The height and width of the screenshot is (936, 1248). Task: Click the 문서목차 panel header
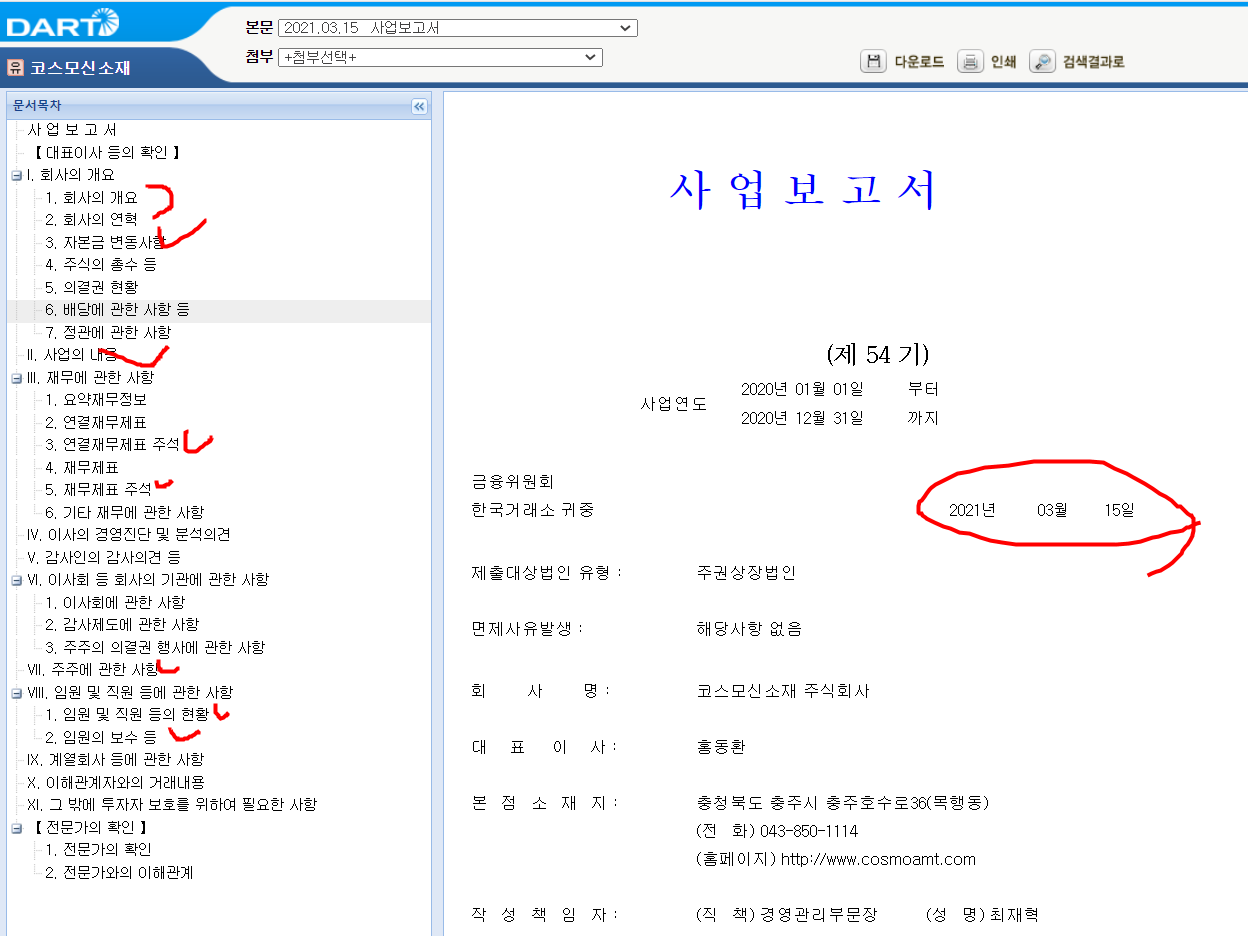(x=219, y=106)
